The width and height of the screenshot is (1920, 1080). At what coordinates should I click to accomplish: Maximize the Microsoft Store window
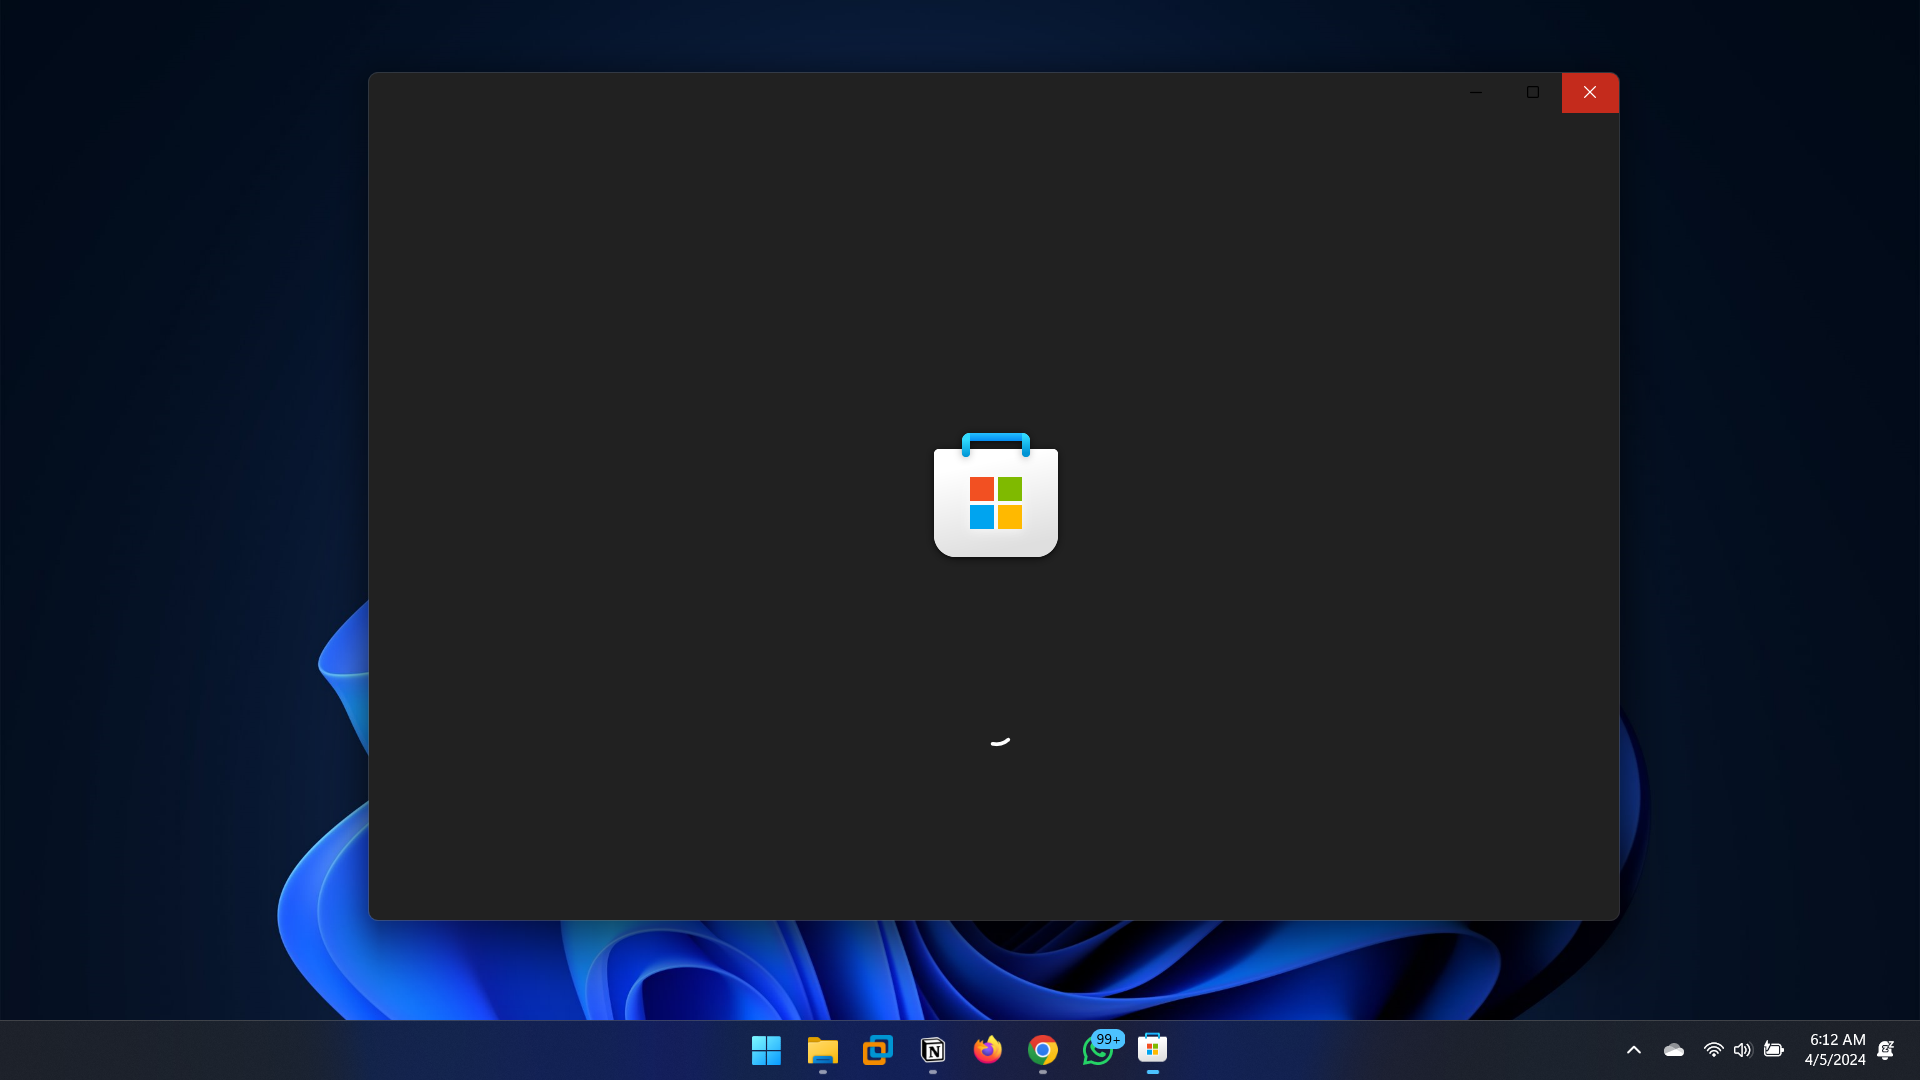point(1532,92)
